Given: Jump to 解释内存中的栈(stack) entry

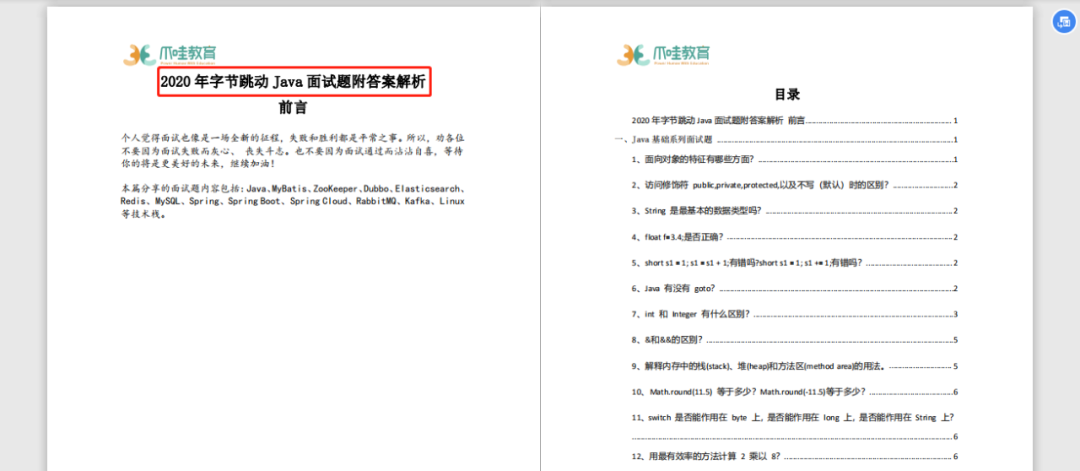Looking at the screenshot, I should pos(794,366).
